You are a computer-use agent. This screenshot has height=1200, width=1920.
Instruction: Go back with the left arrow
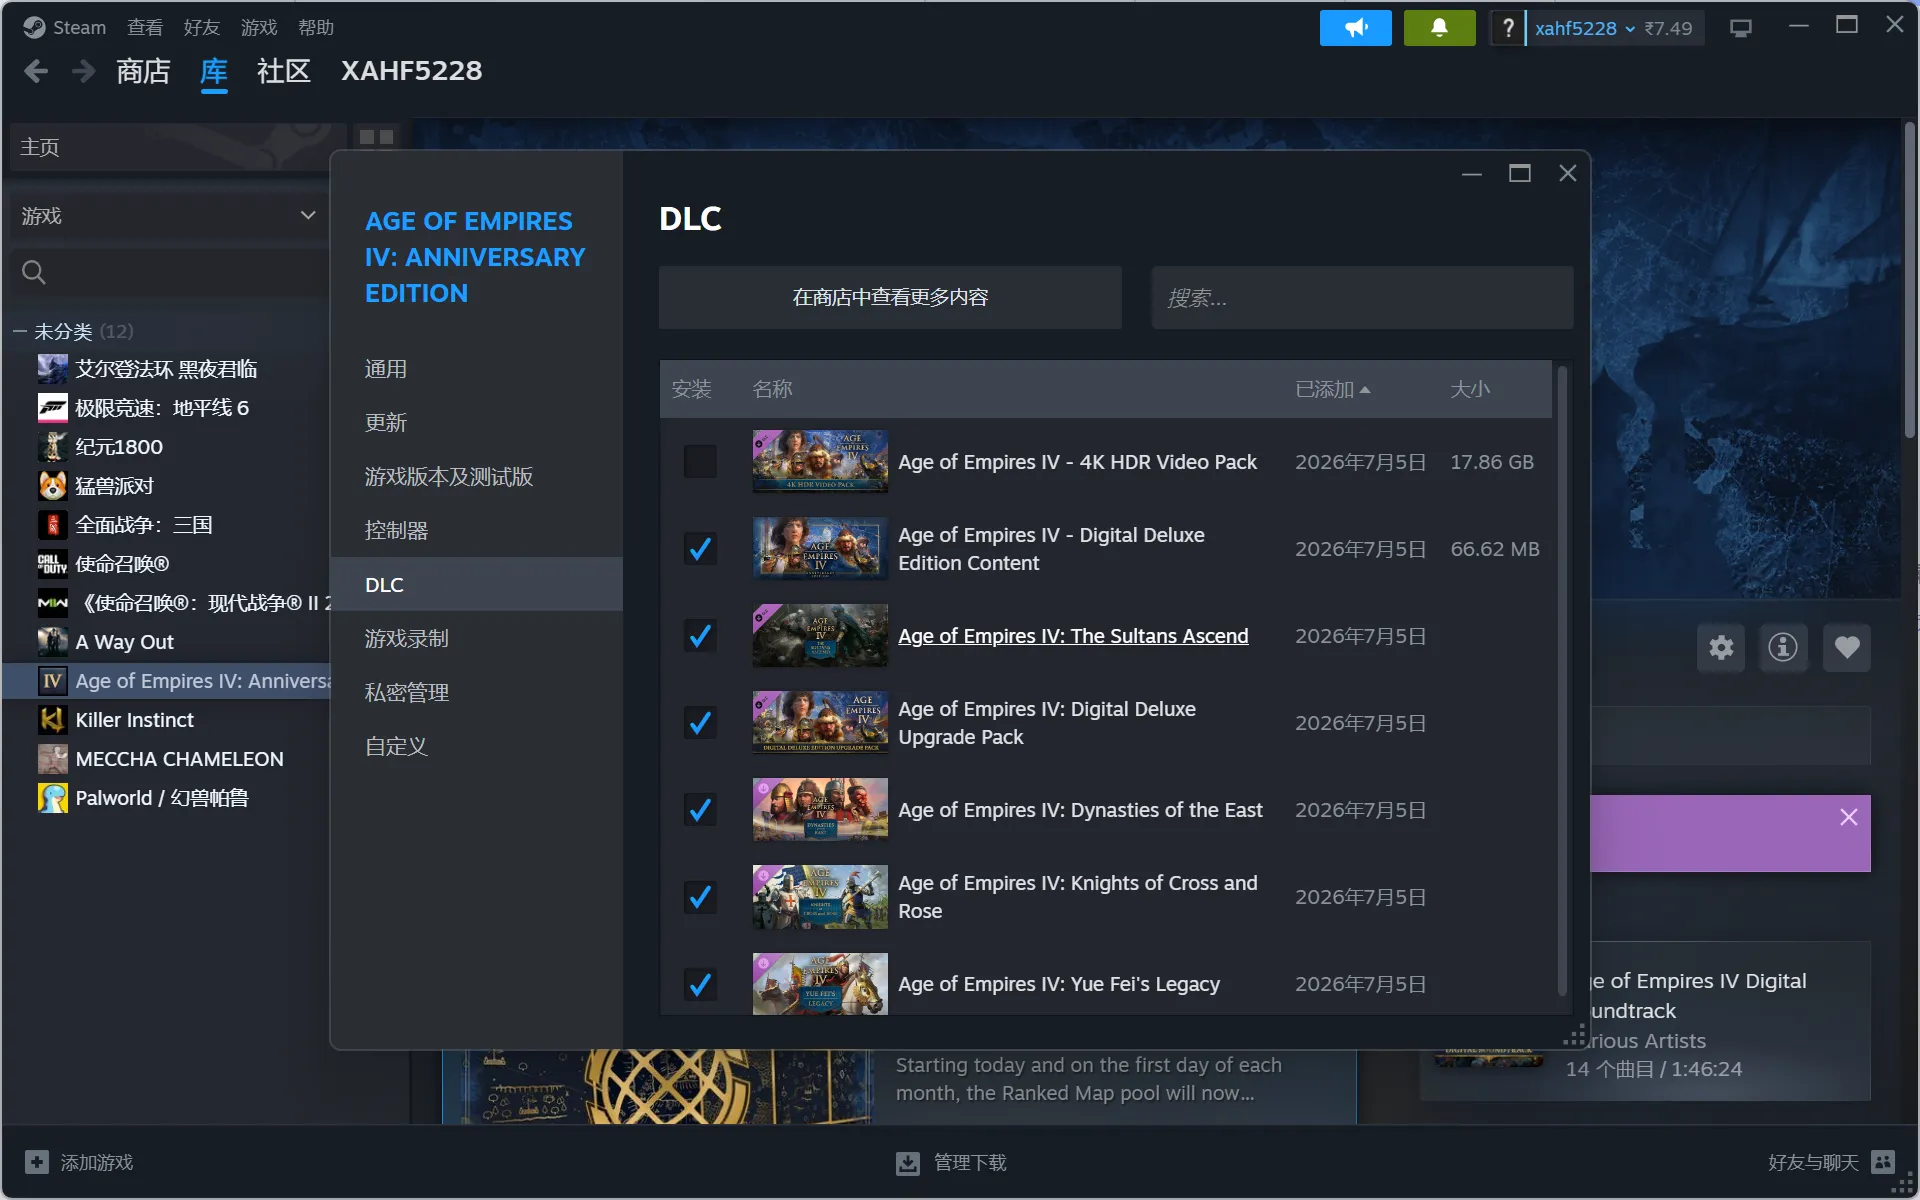pos(36,71)
